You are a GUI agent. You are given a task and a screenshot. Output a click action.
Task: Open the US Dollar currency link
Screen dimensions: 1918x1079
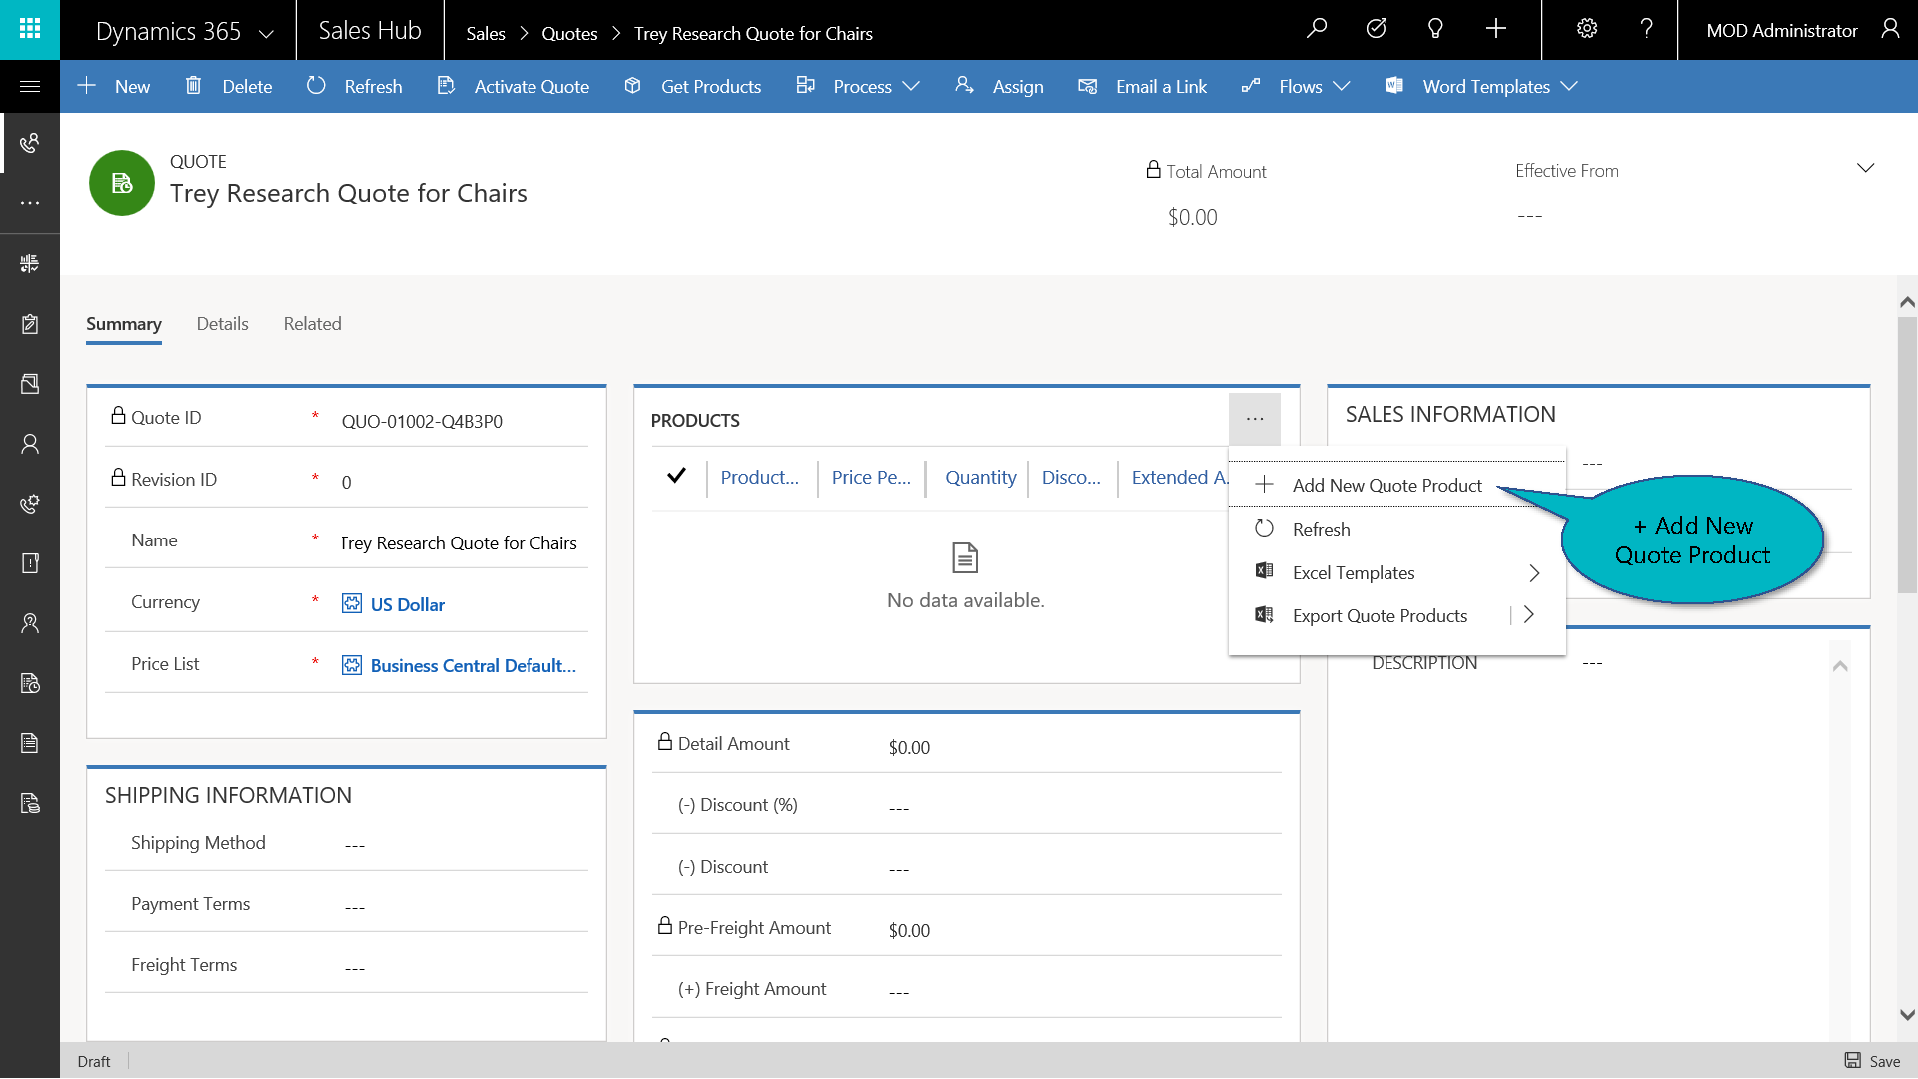coord(407,605)
